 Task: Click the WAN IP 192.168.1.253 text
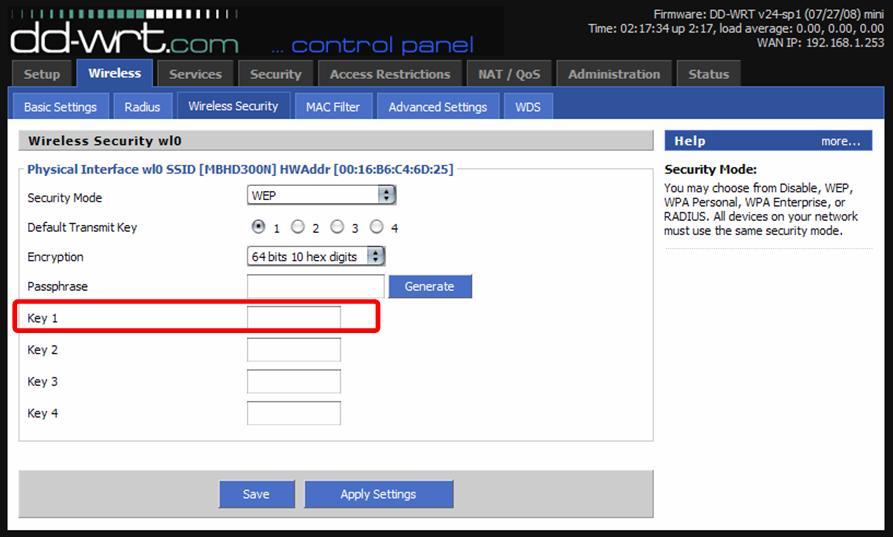pos(820,43)
